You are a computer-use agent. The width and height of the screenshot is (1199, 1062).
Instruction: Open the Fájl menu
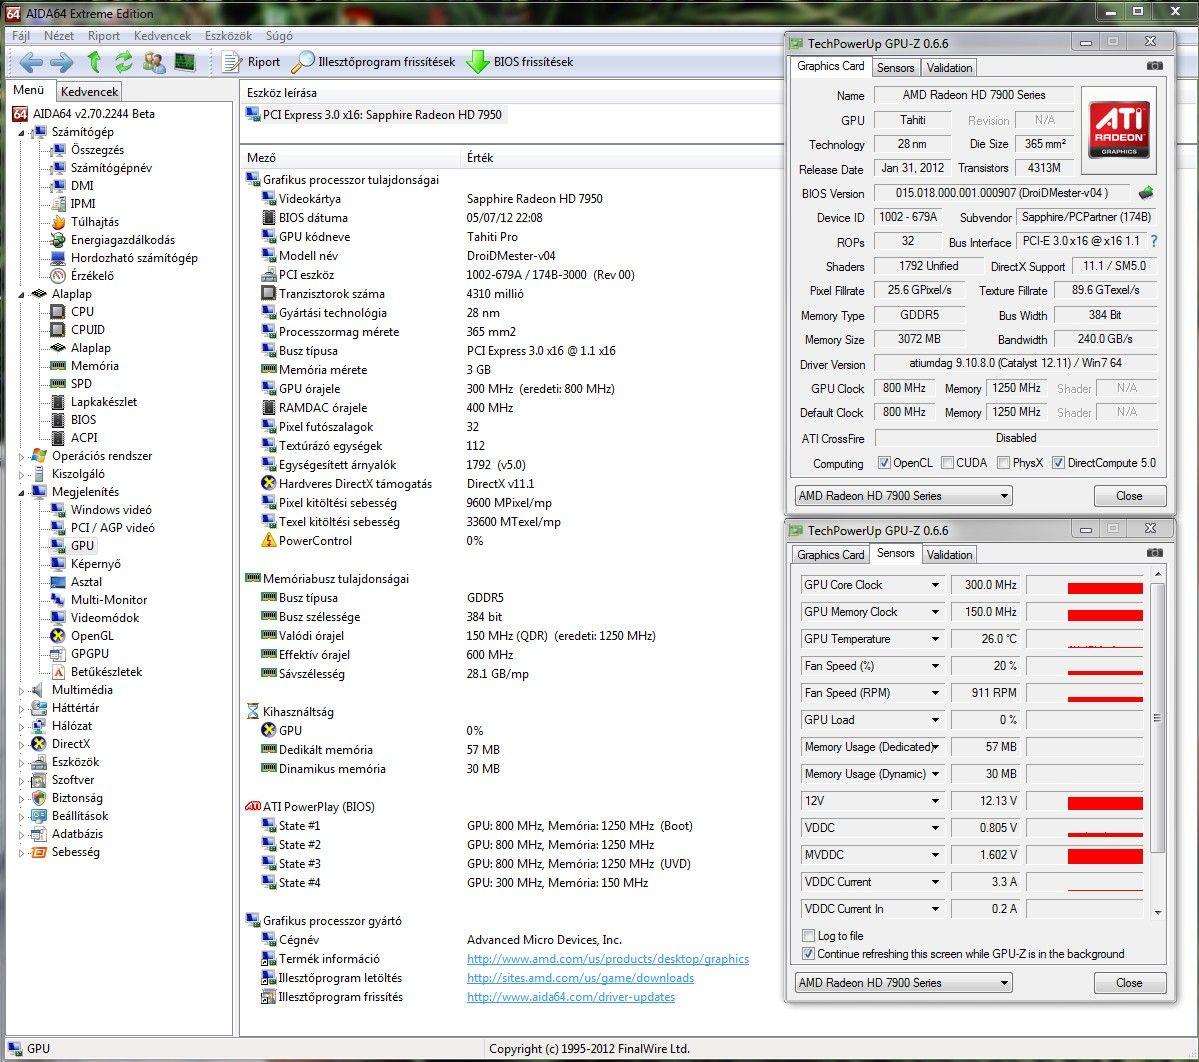pyautogui.click(x=21, y=36)
